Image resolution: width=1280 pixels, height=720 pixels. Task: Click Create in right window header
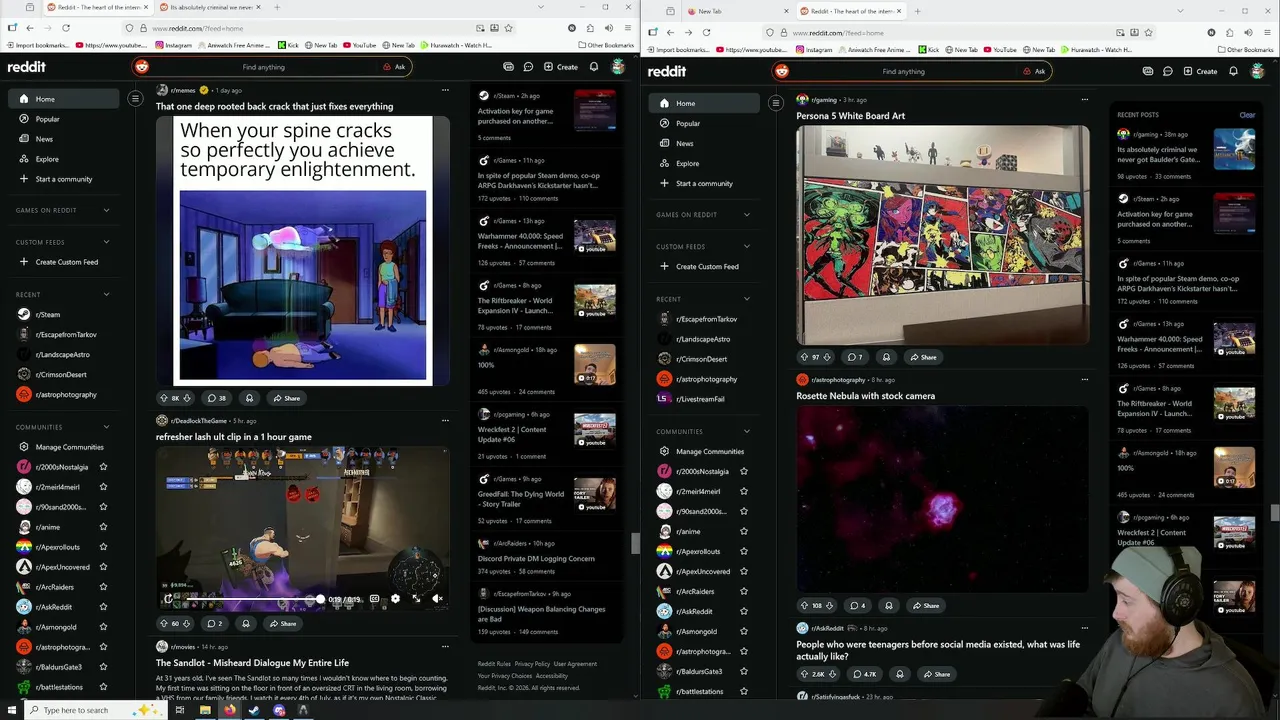(x=1201, y=71)
